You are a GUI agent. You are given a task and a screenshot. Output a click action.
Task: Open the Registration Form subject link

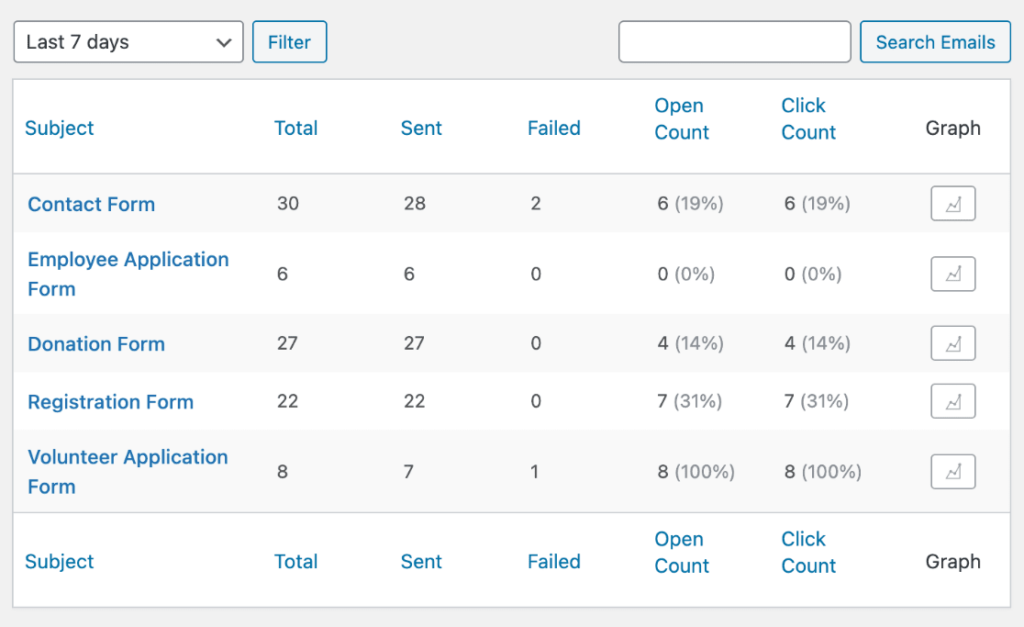110,402
